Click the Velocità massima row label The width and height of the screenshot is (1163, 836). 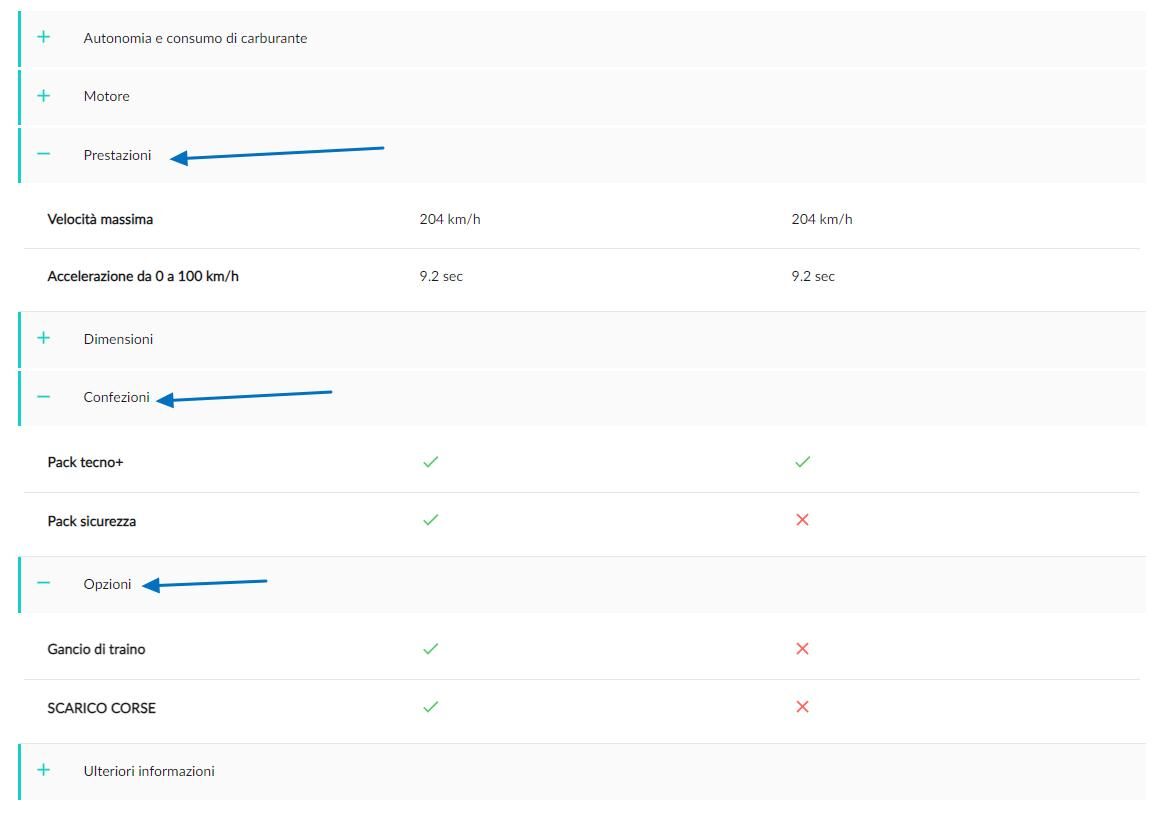pyautogui.click(x=100, y=219)
